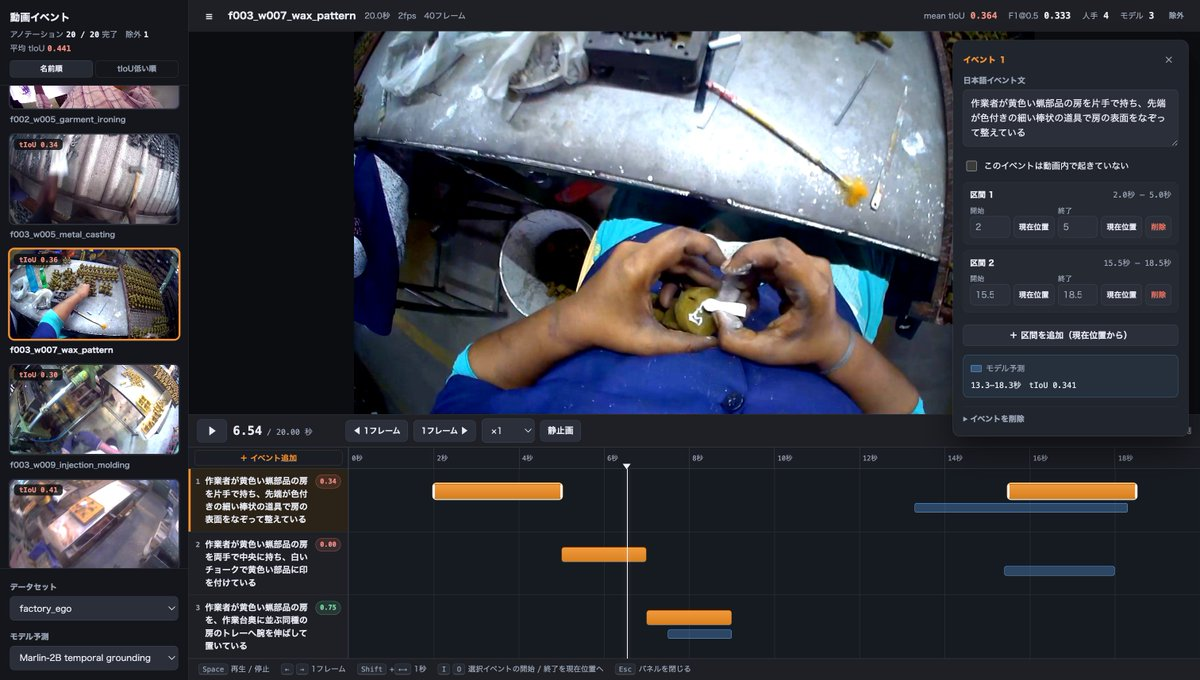The height and width of the screenshot is (680, 1200).
Task: Click the 静止画 still image button
Action: coord(560,431)
